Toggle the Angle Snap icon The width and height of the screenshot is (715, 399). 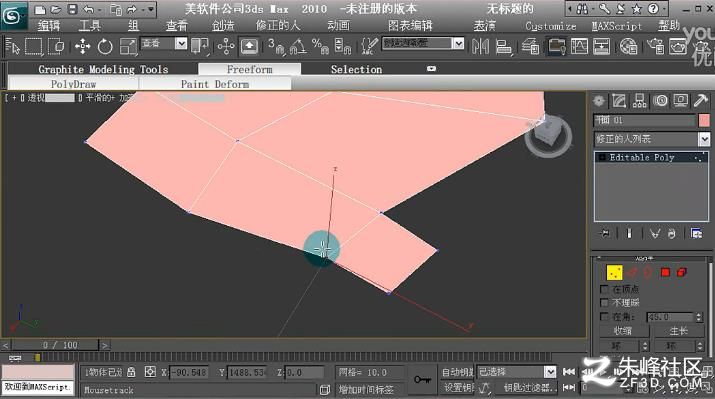298,47
